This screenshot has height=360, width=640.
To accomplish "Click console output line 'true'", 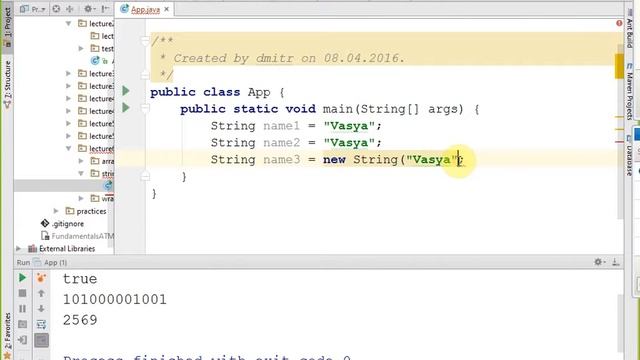I will tap(80, 279).
